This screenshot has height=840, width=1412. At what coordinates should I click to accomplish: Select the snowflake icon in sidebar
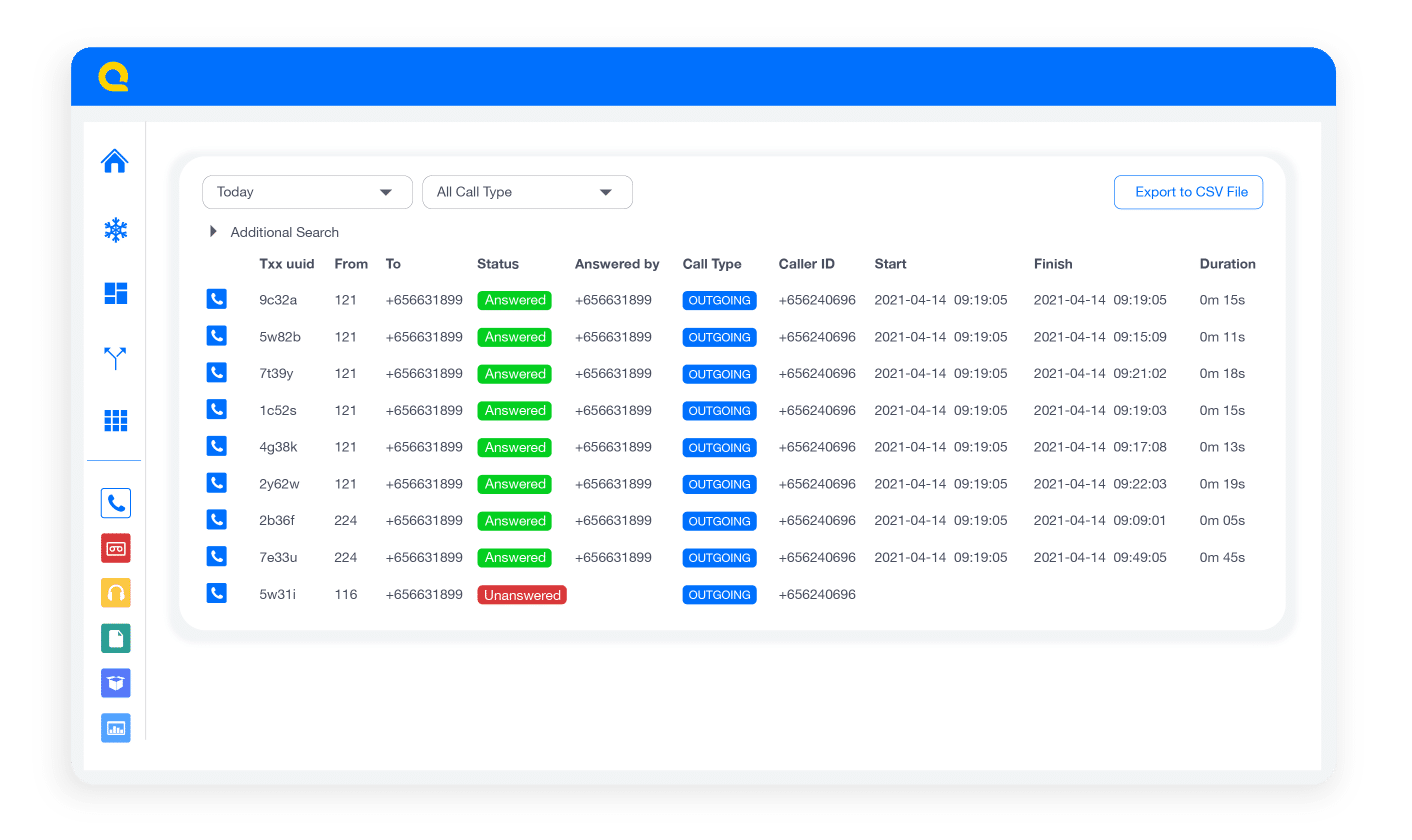pos(116,230)
